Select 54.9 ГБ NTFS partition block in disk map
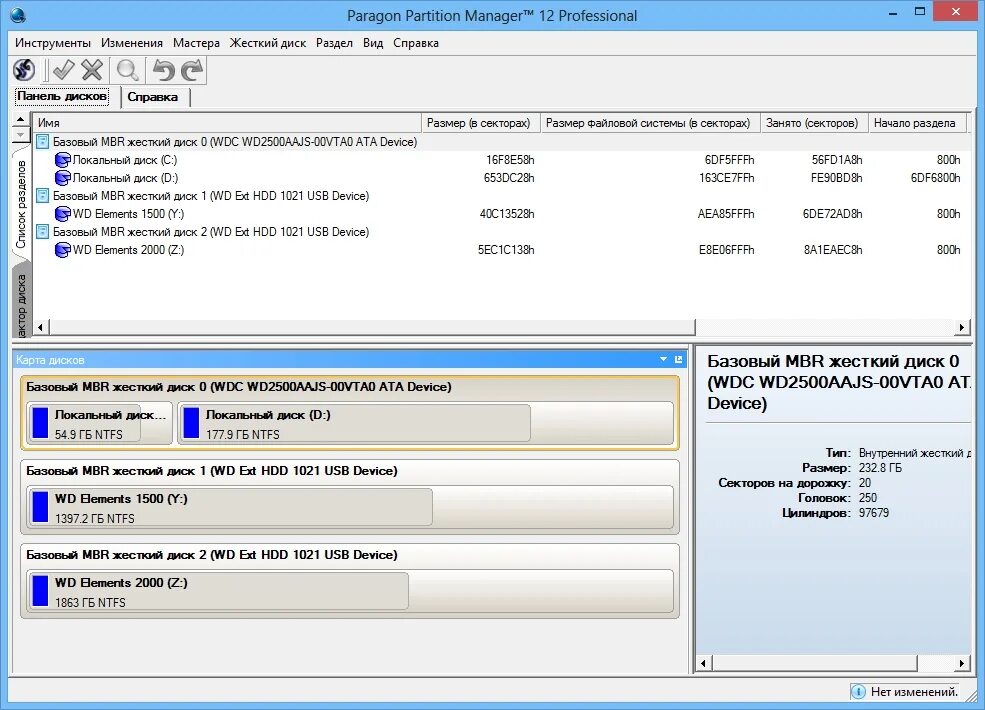 99,423
